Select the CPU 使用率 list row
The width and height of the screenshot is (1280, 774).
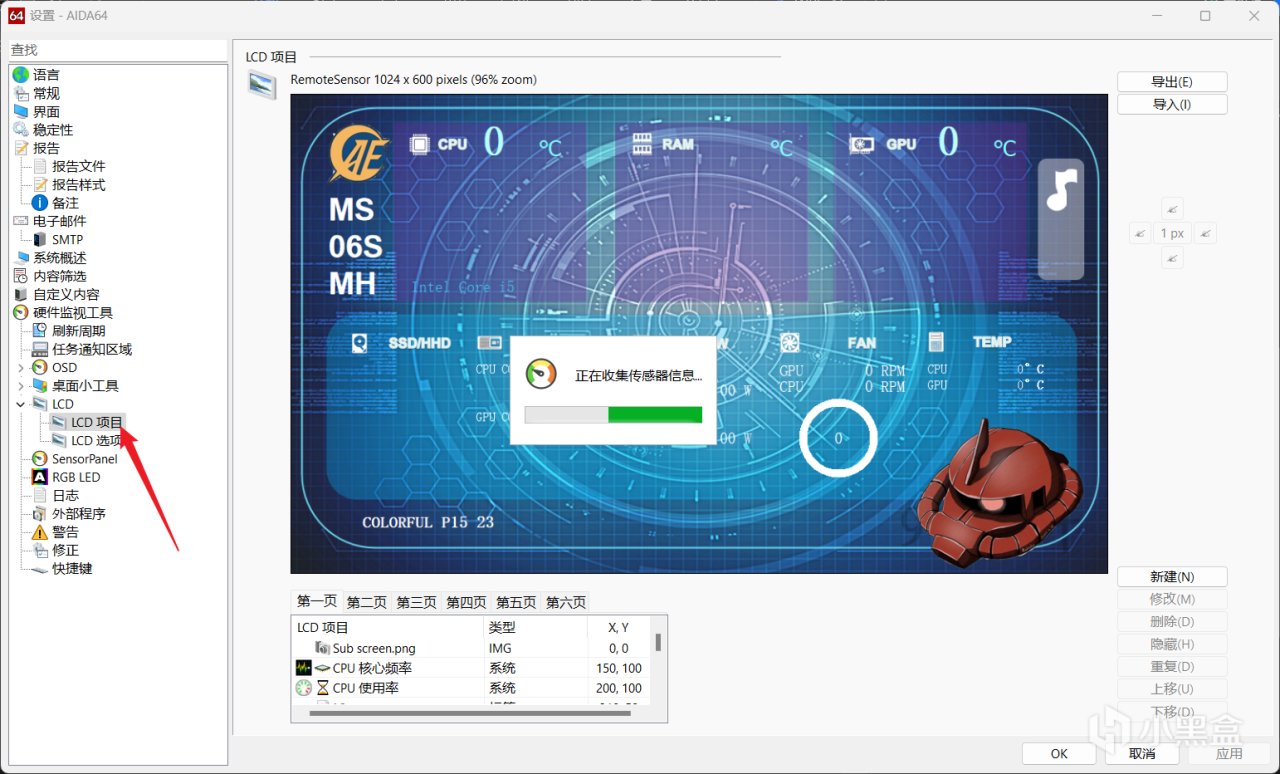[472, 688]
